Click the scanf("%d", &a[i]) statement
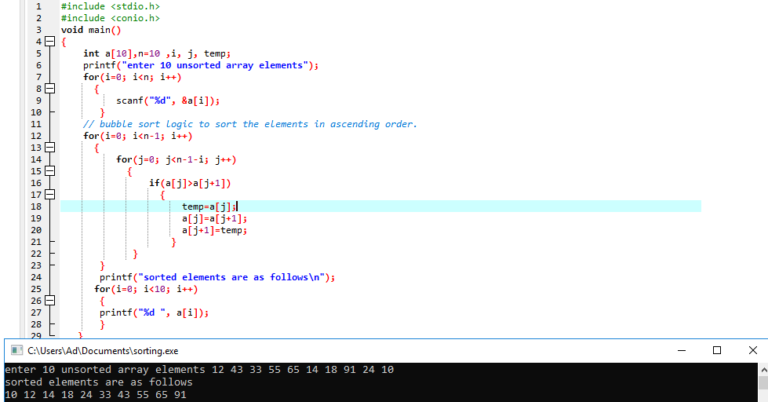 coord(168,100)
